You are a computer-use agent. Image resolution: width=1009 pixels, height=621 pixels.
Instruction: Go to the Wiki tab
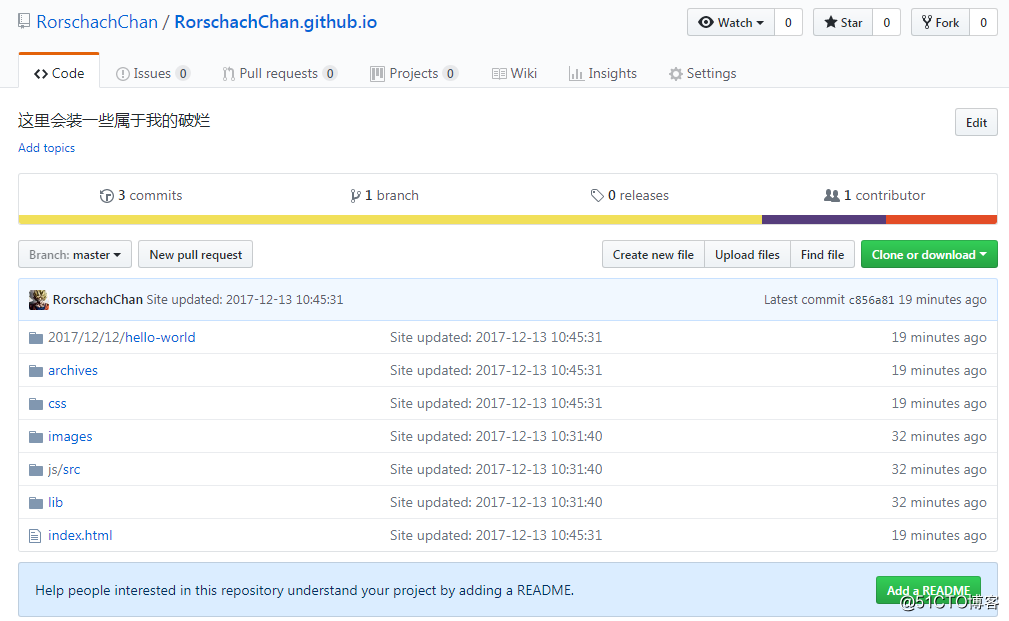[x=514, y=73]
